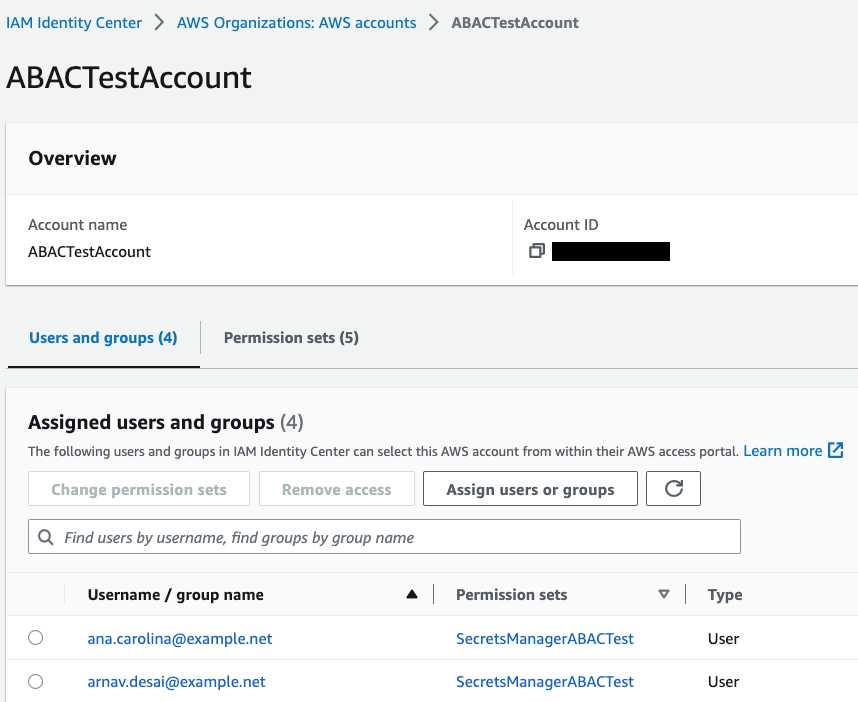Viewport: 858px width, 702px height.
Task: Select arnav.desai's row radio button
Action: [x=35, y=681]
